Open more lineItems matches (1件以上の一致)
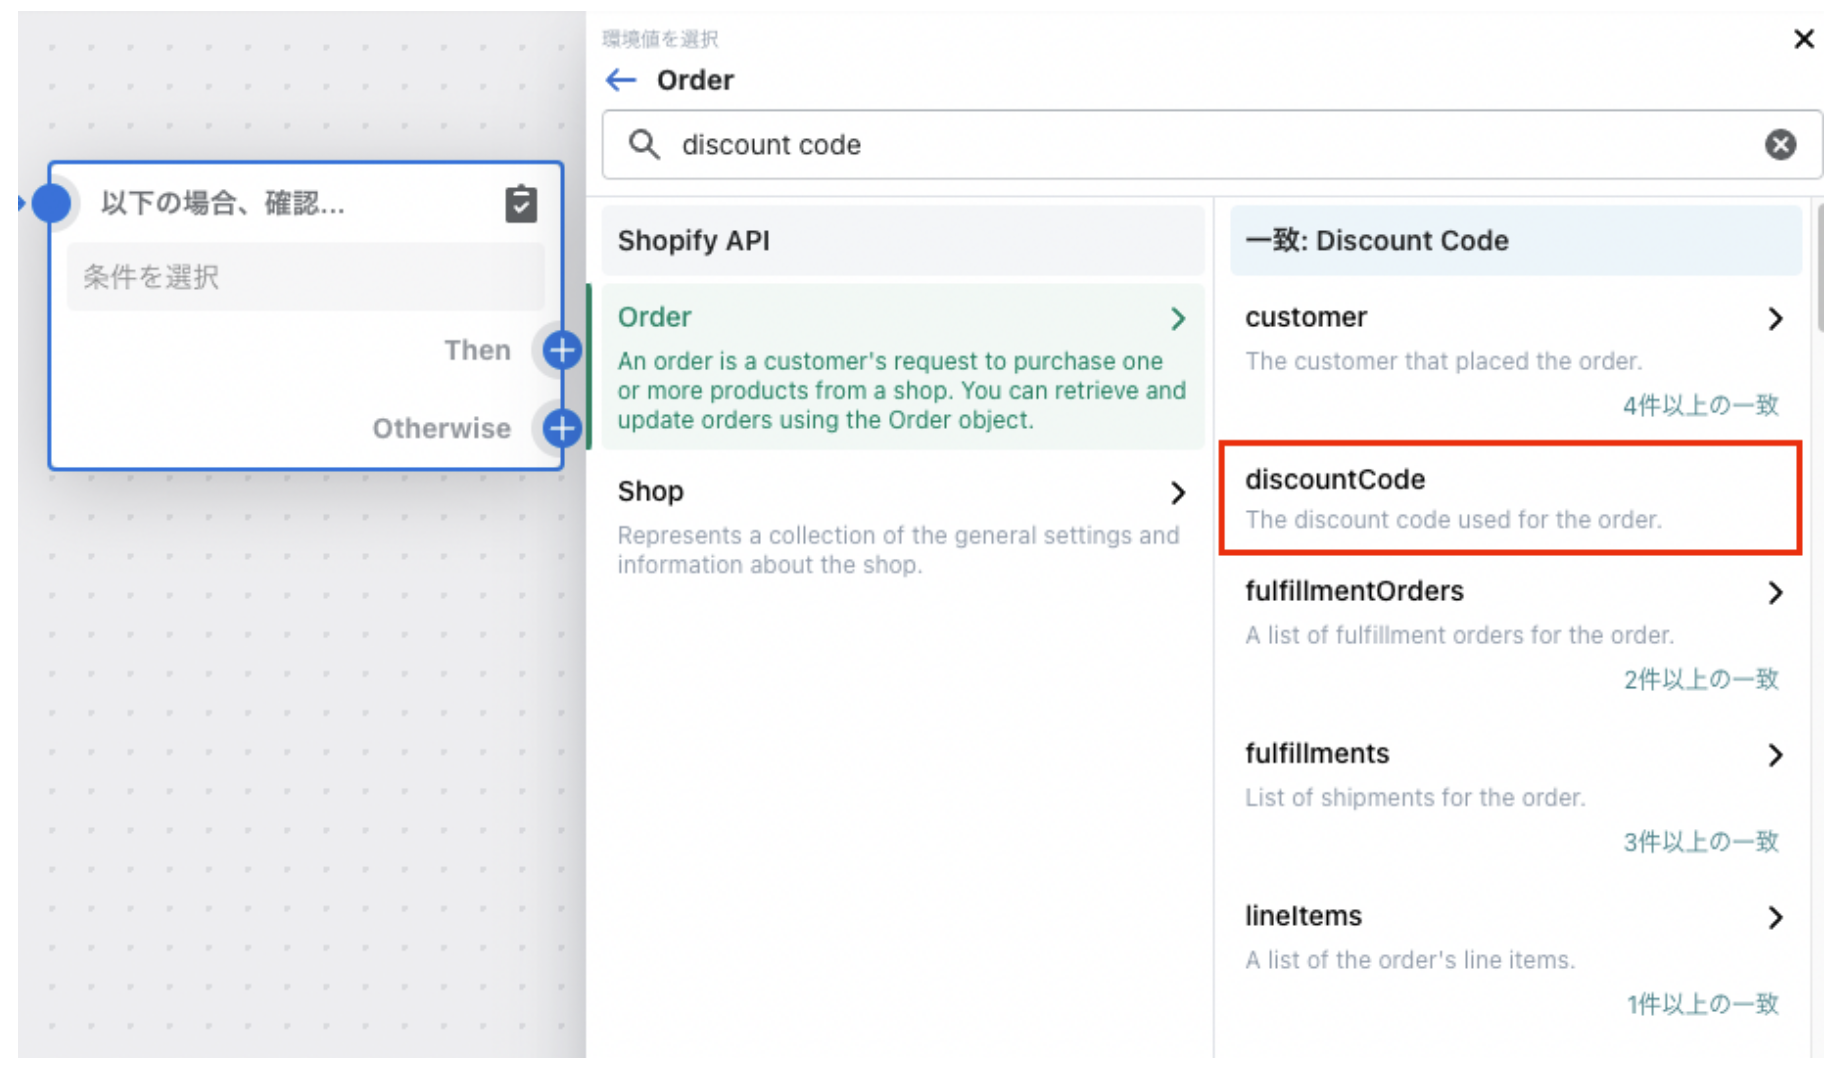This screenshot has width=1846, height=1082. click(x=1702, y=1005)
